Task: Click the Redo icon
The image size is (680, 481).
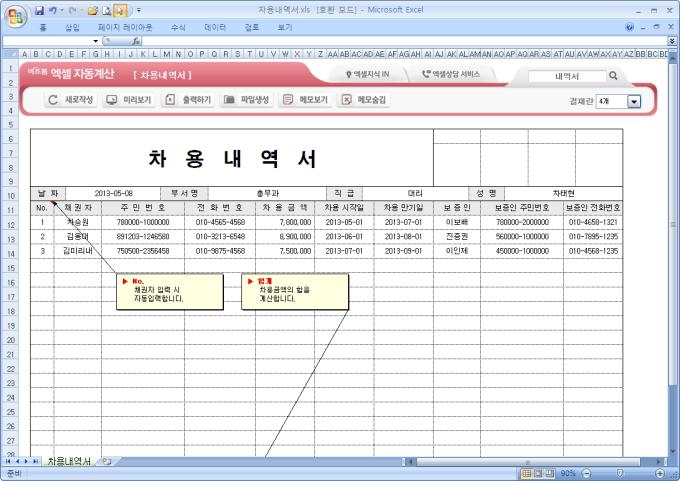Action: 72,10
